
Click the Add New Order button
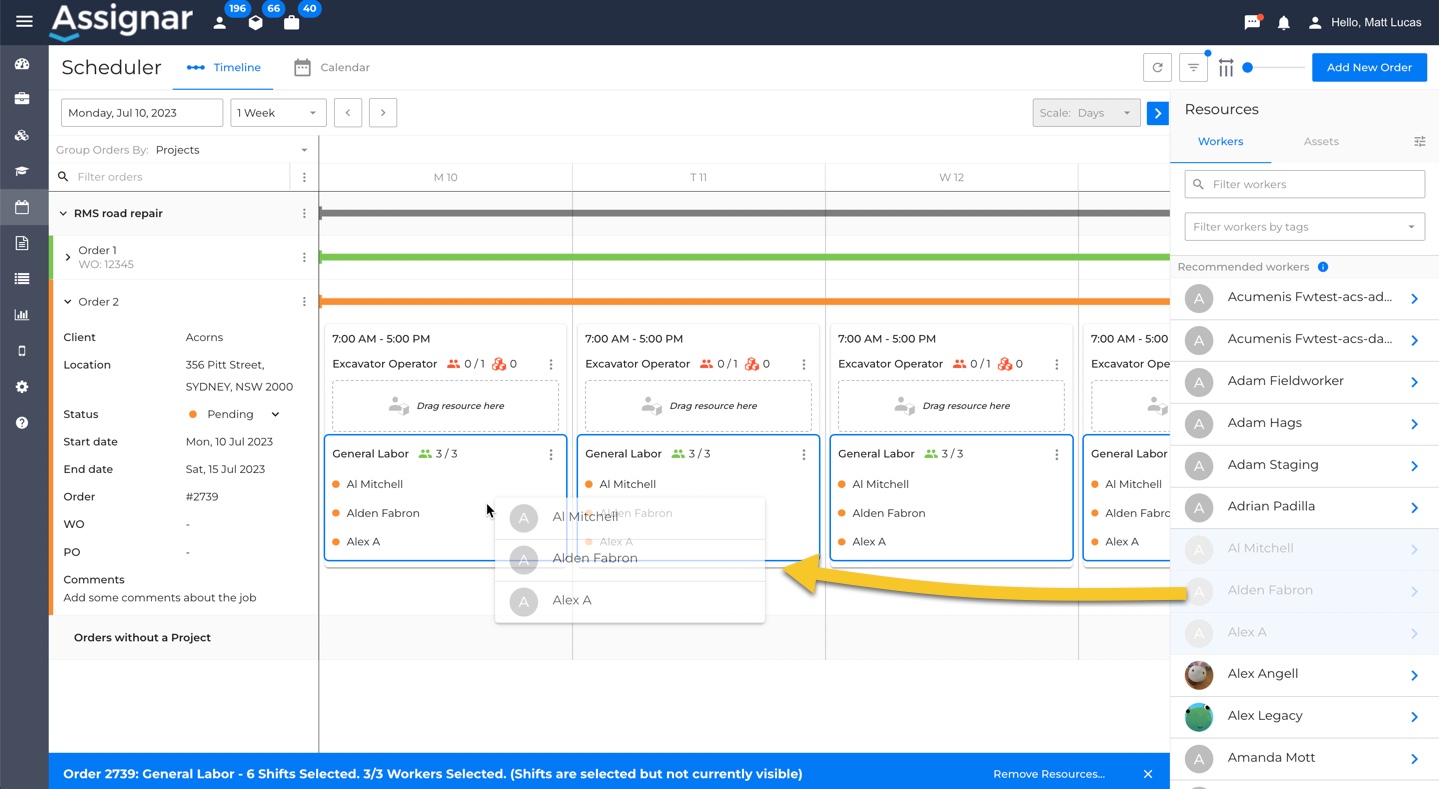tap(1368, 67)
